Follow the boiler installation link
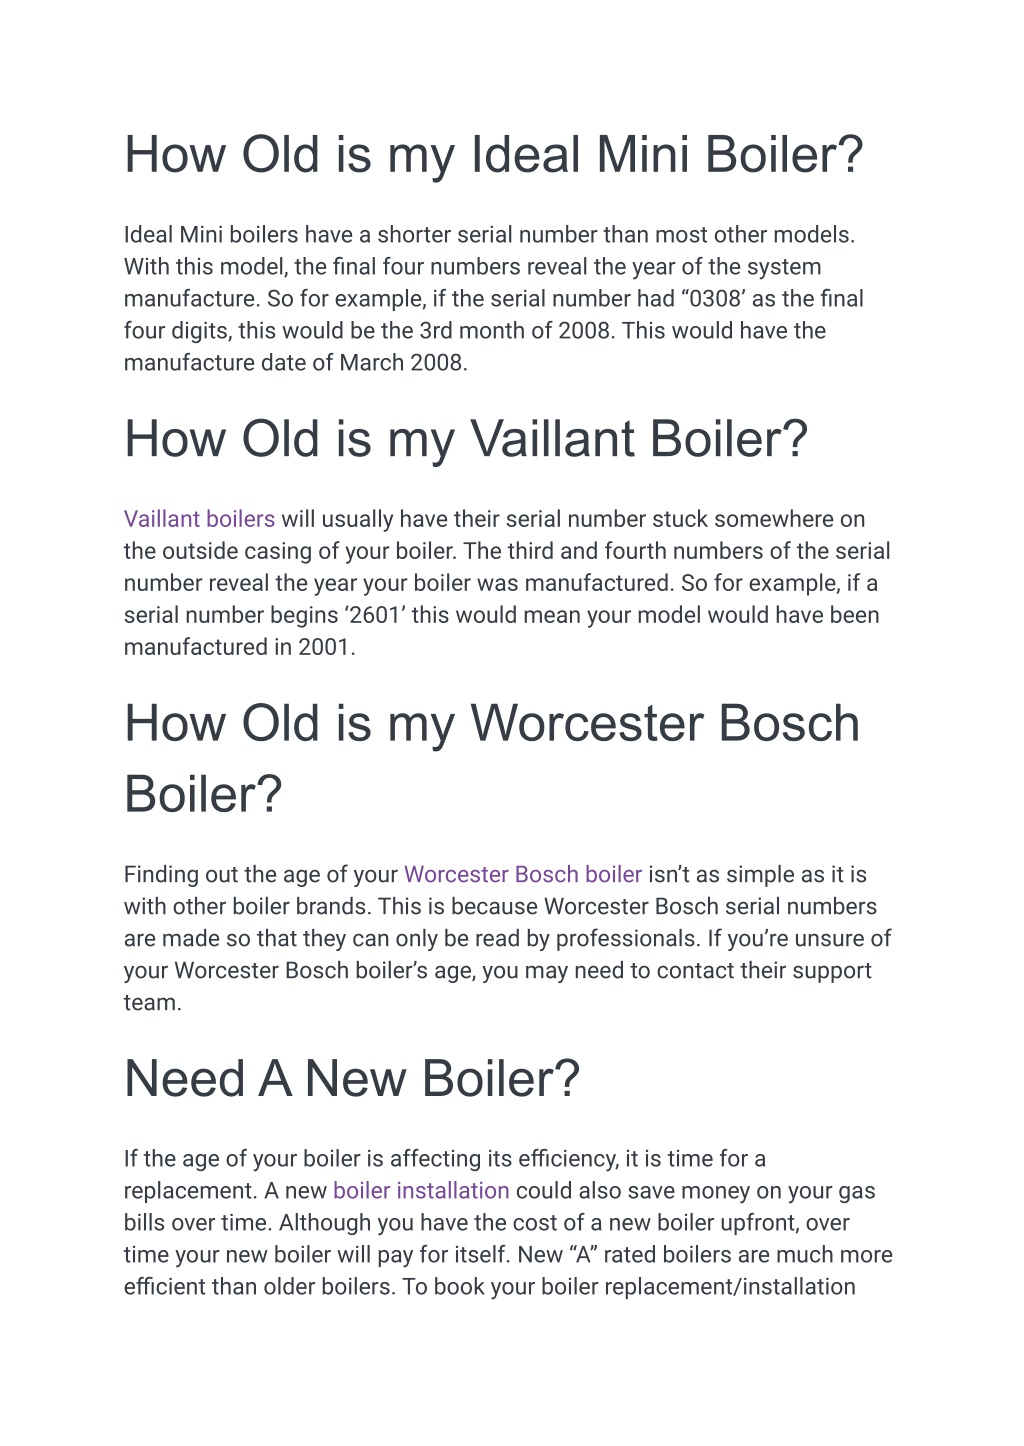Viewport: 1024px width, 1446px height. pyautogui.click(x=421, y=1190)
